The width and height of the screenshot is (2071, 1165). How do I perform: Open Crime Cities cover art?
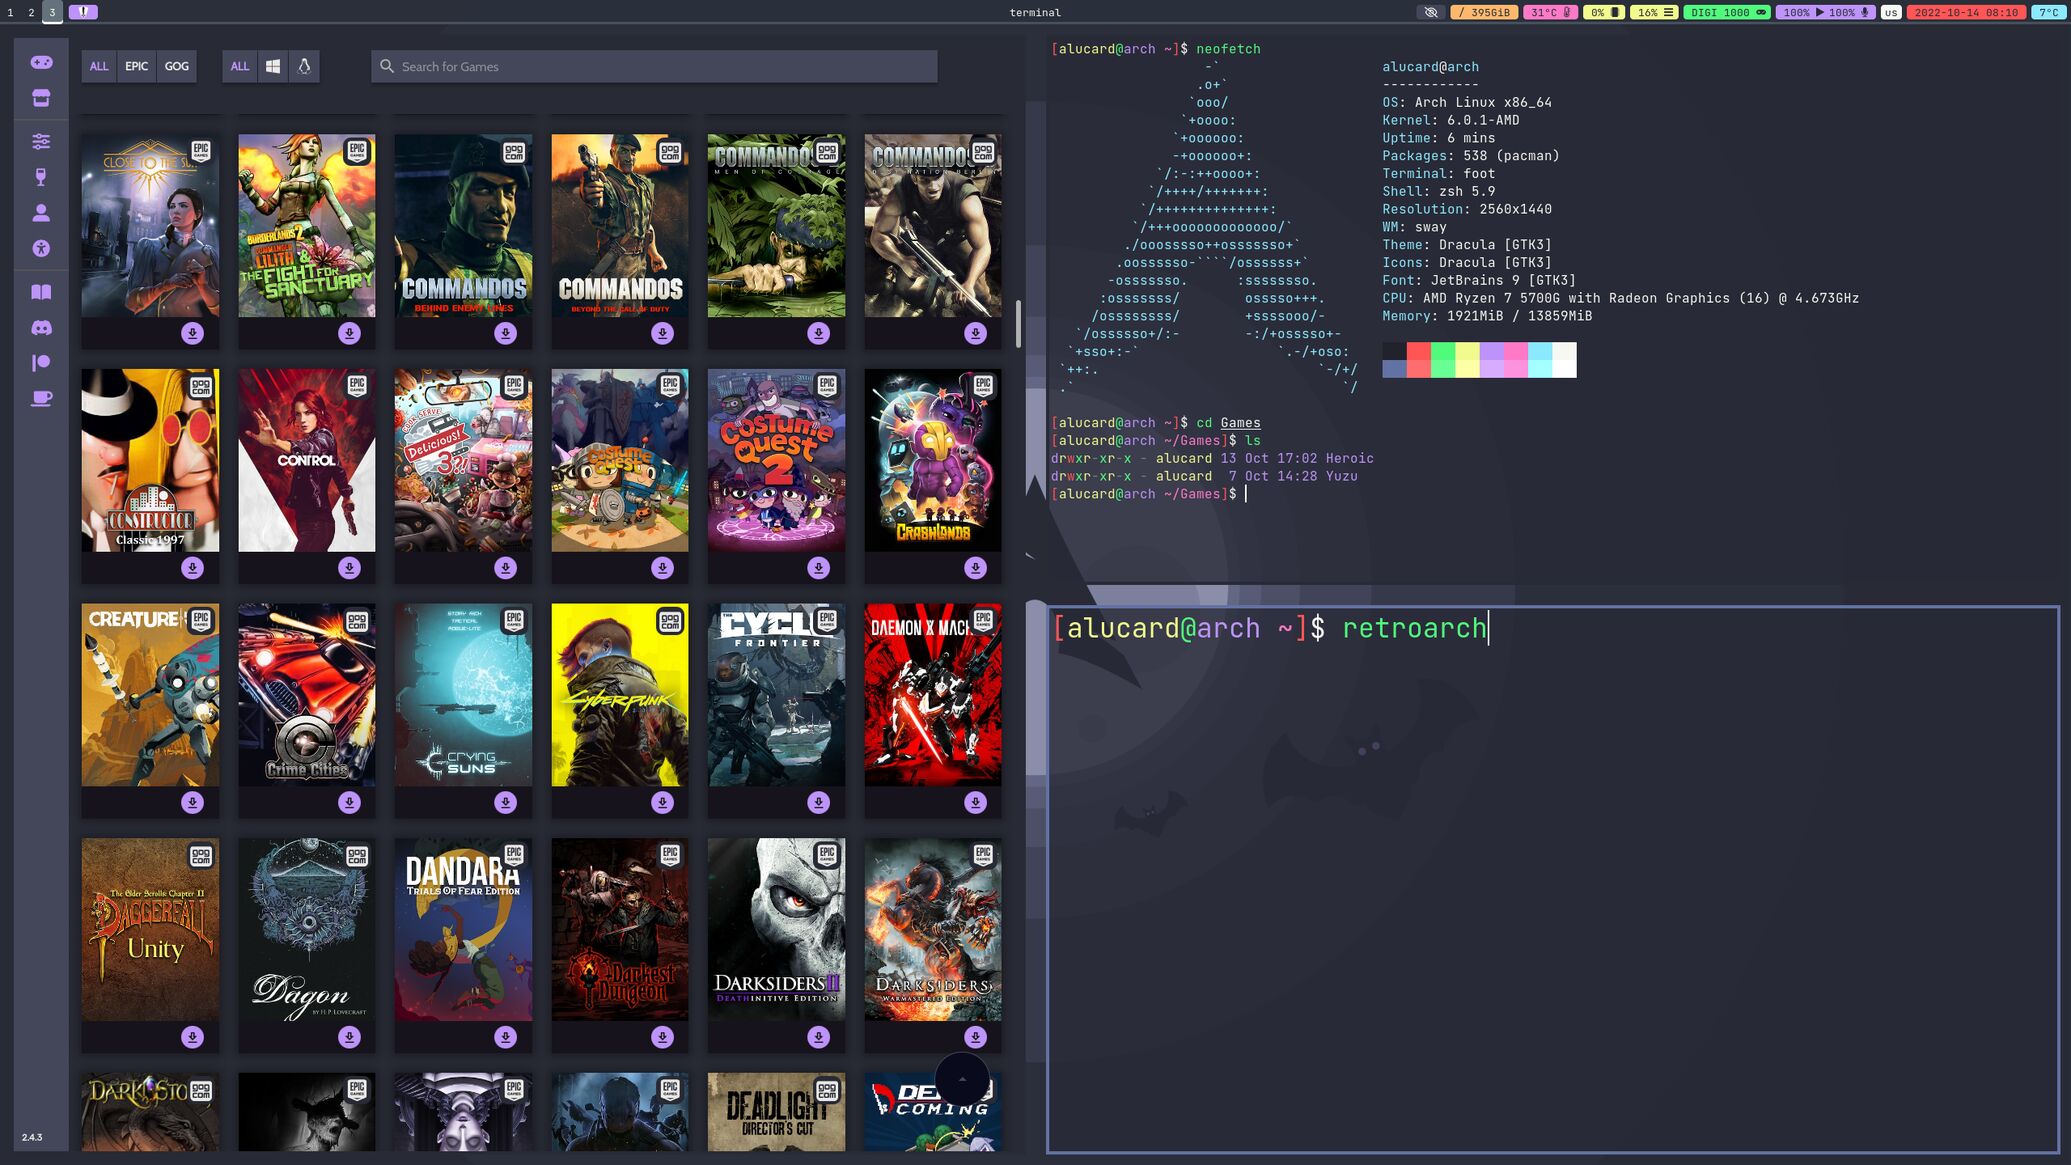[307, 695]
